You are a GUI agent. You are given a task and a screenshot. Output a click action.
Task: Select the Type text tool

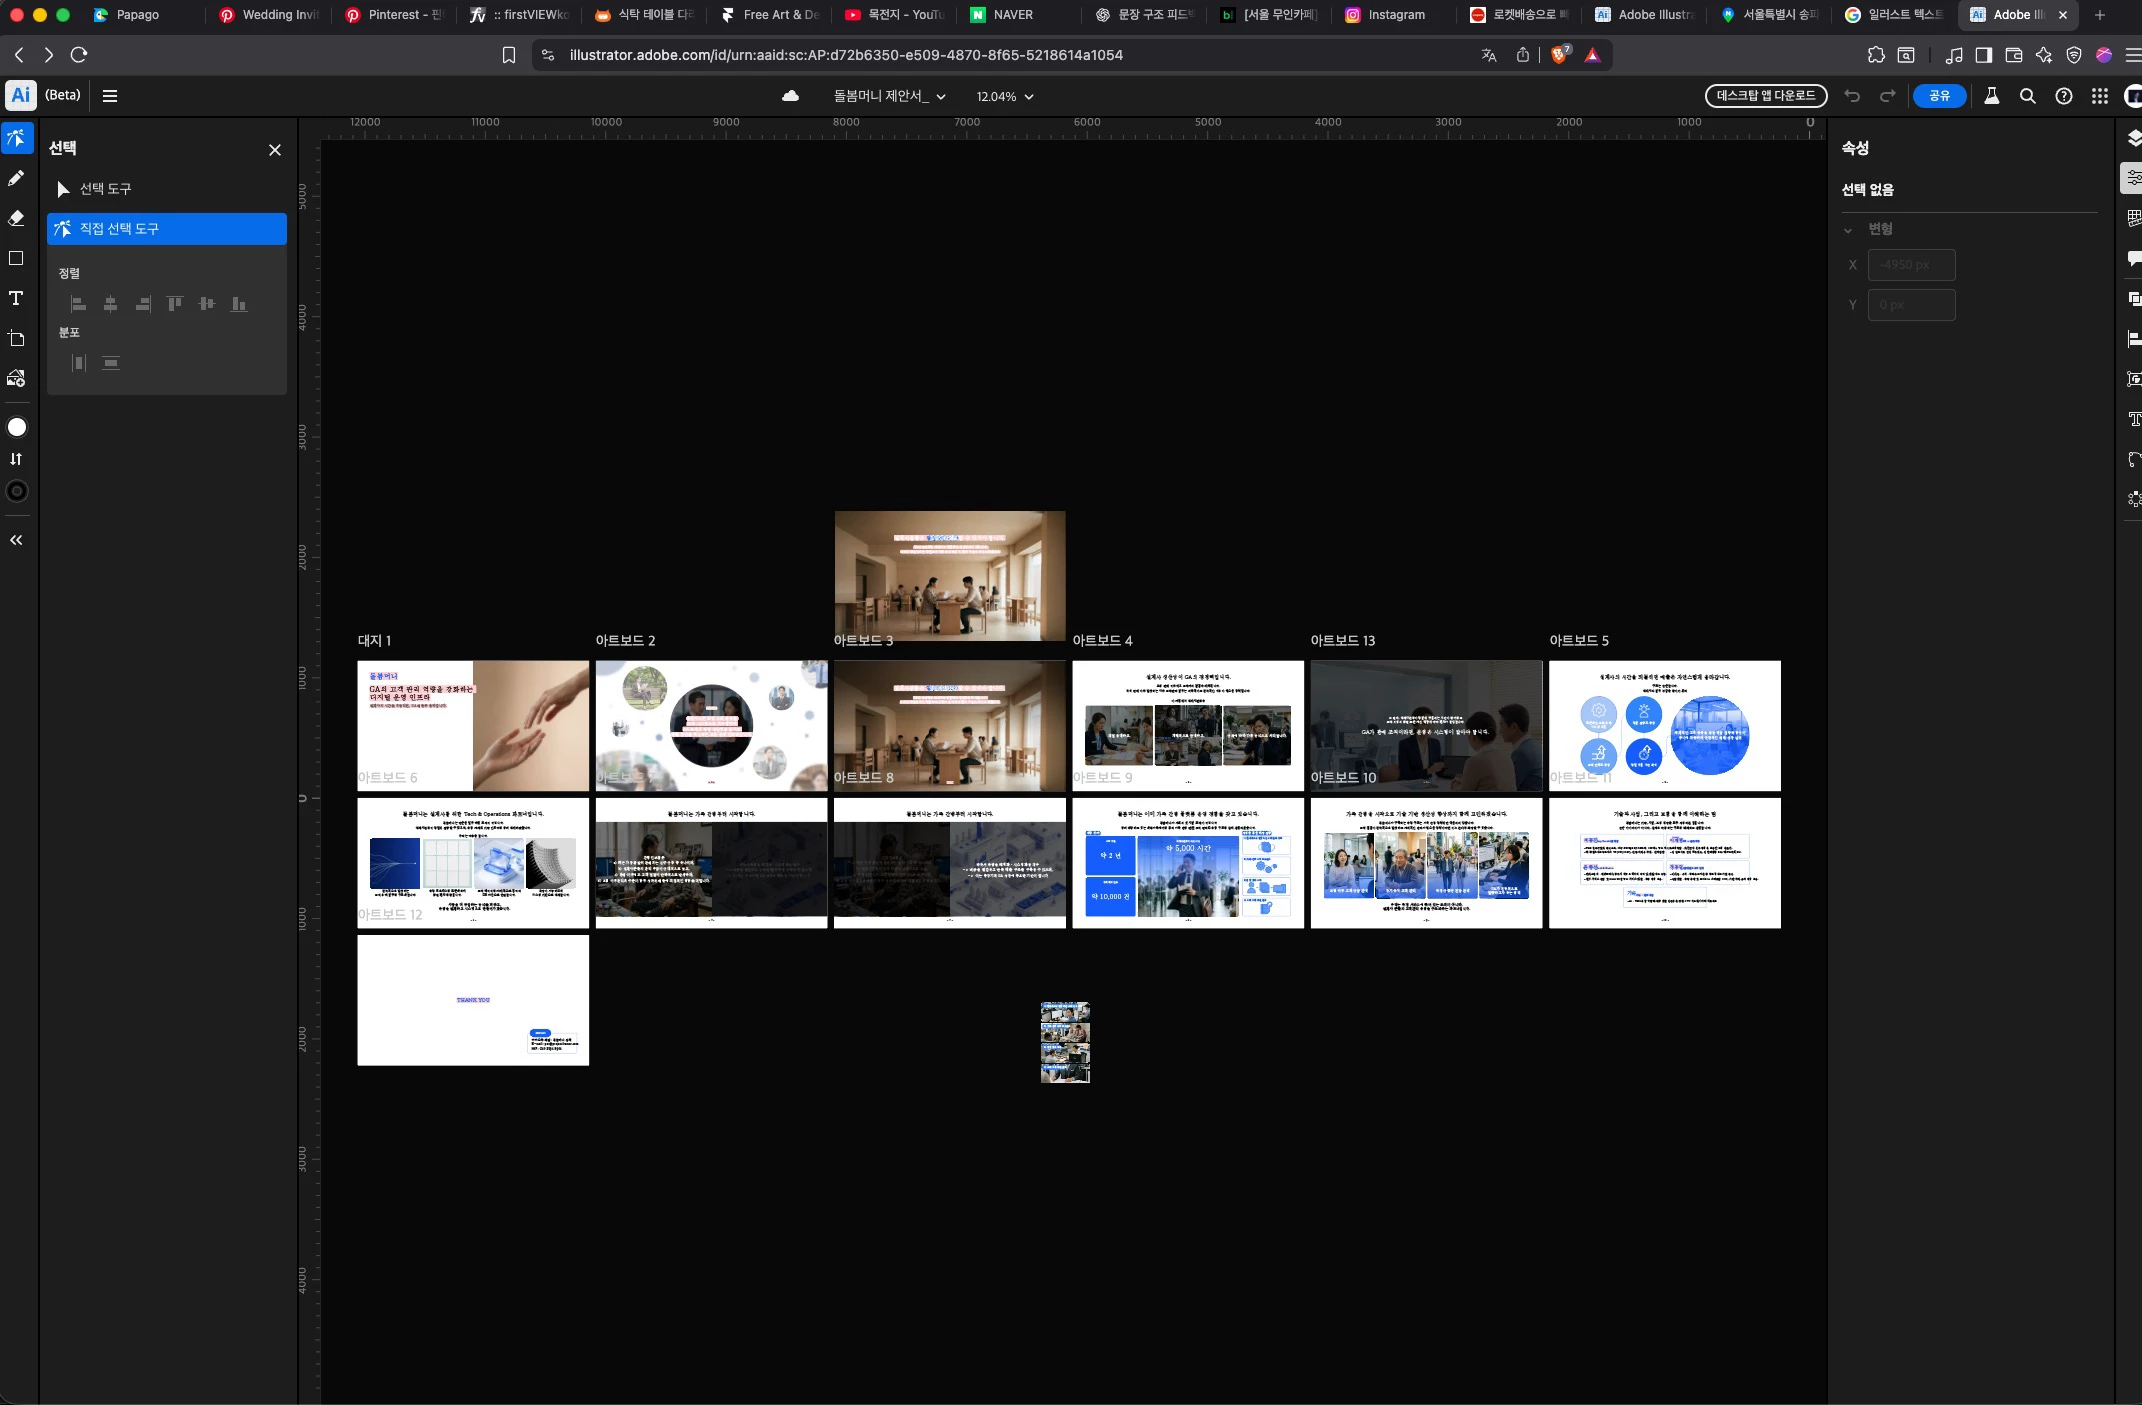[x=16, y=298]
